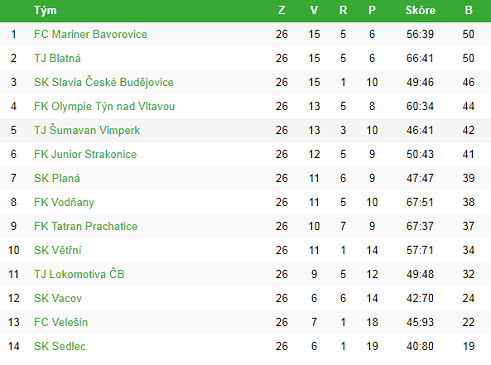Open SK Vacov team page

(58, 298)
